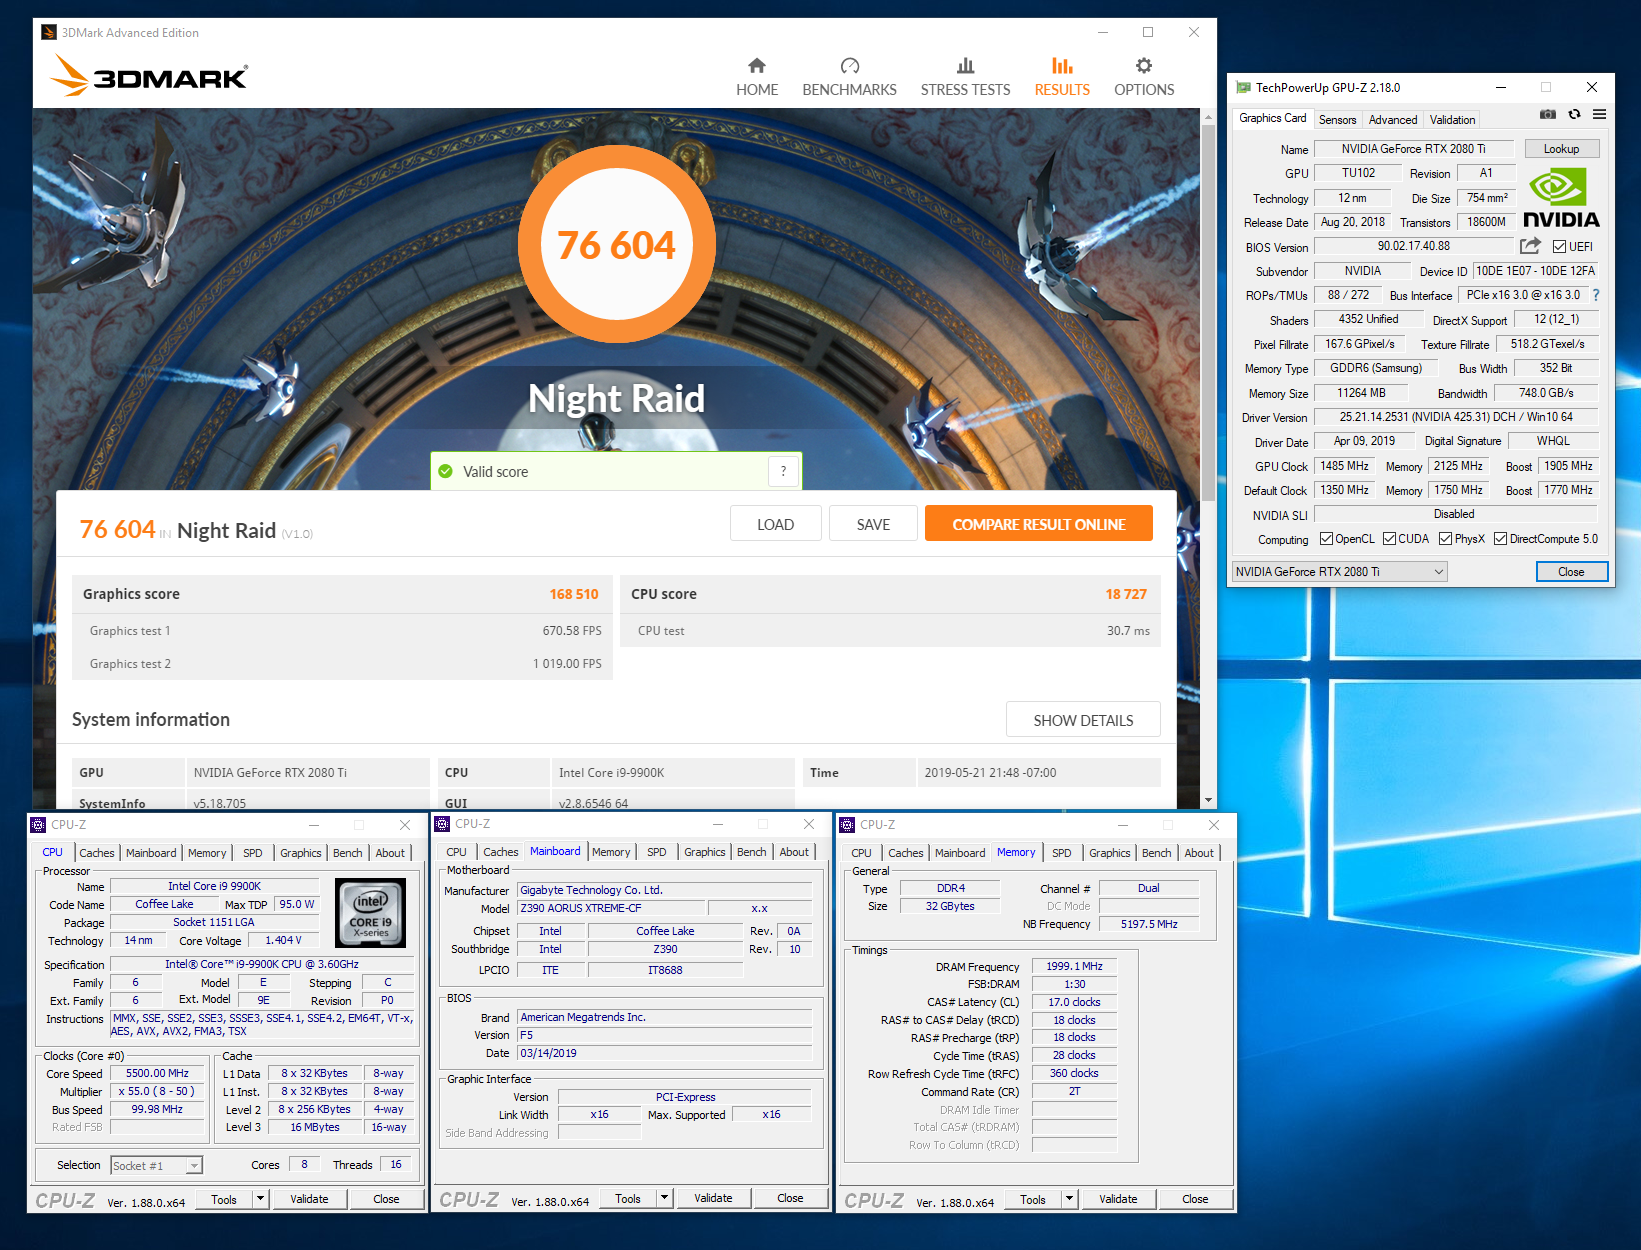
Task: Toggle the DirectCompute 5.0 checkbox
Action: pyautogui.click(x=1500, y=539)
